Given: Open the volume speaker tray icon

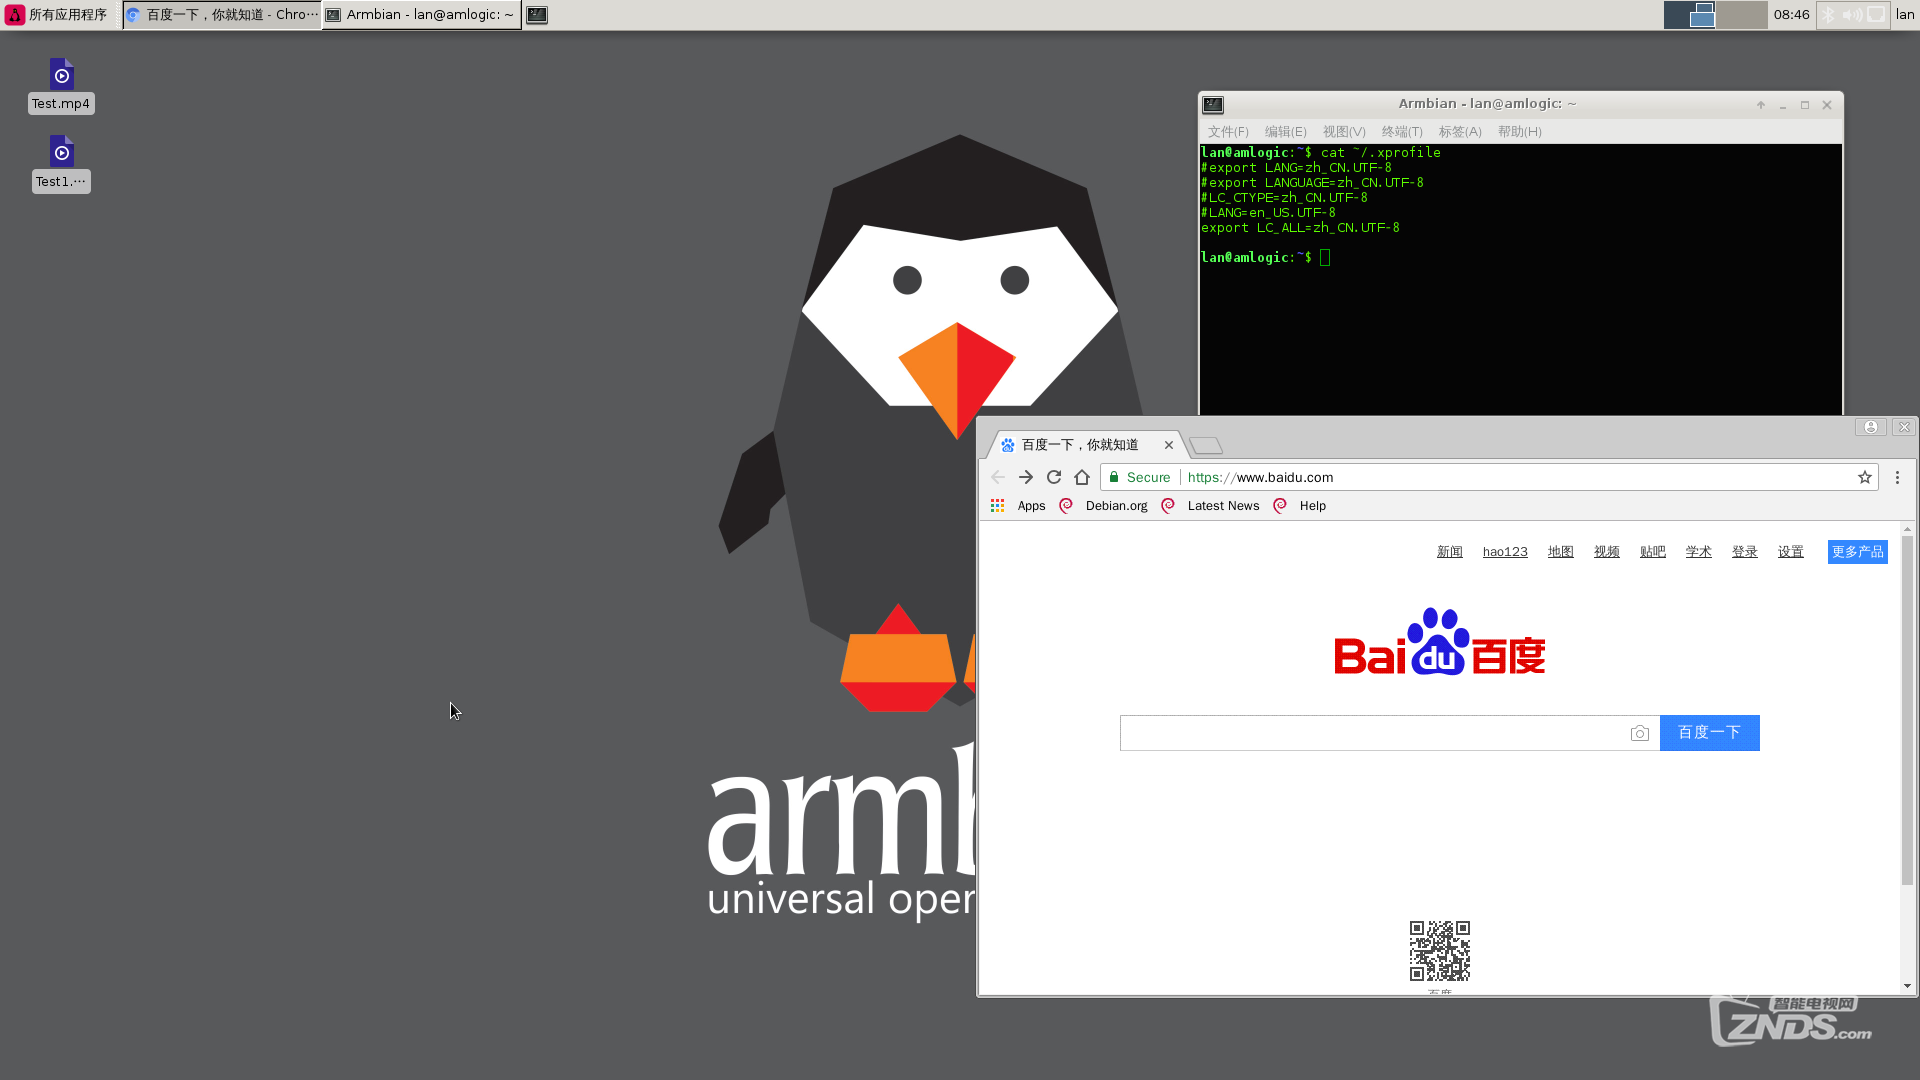Looking at the screenshot, I should (x=1852, y=15).
